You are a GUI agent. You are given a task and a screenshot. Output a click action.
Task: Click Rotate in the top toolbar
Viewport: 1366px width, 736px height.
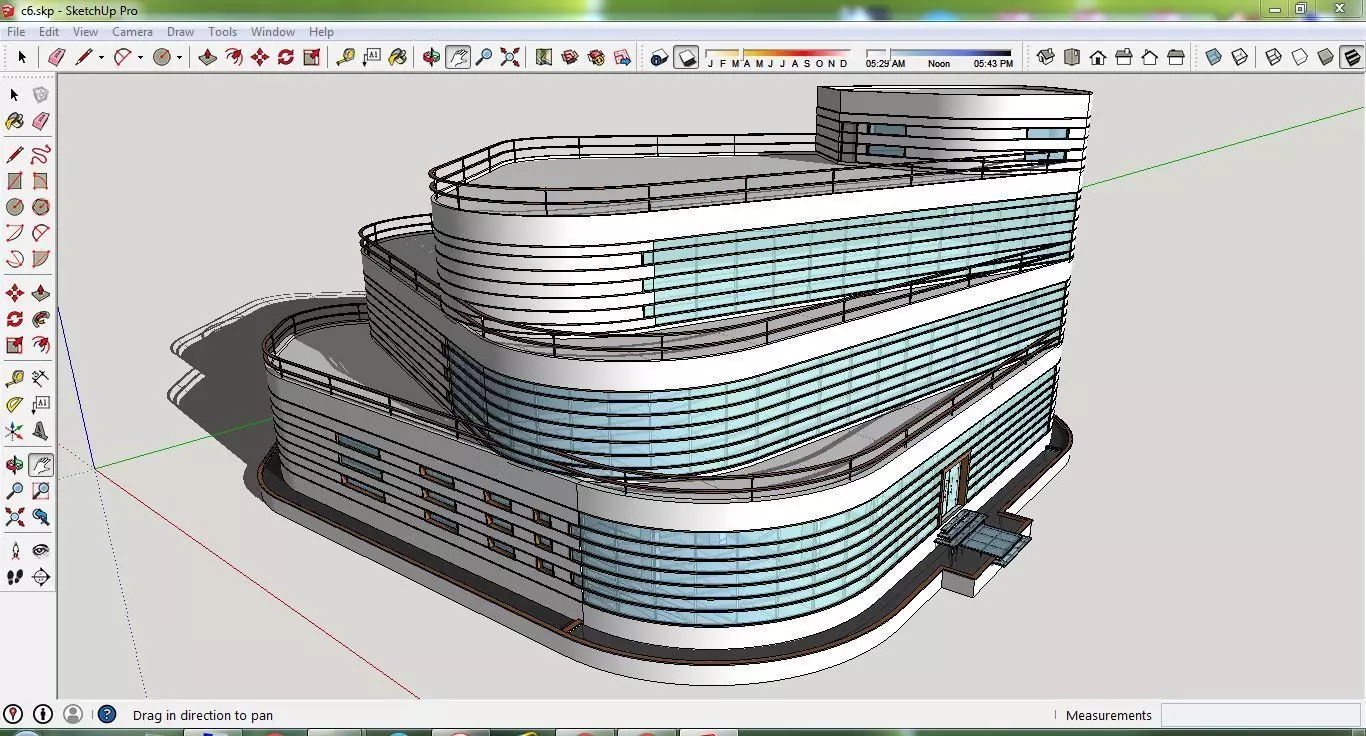(x=285, y=57)
